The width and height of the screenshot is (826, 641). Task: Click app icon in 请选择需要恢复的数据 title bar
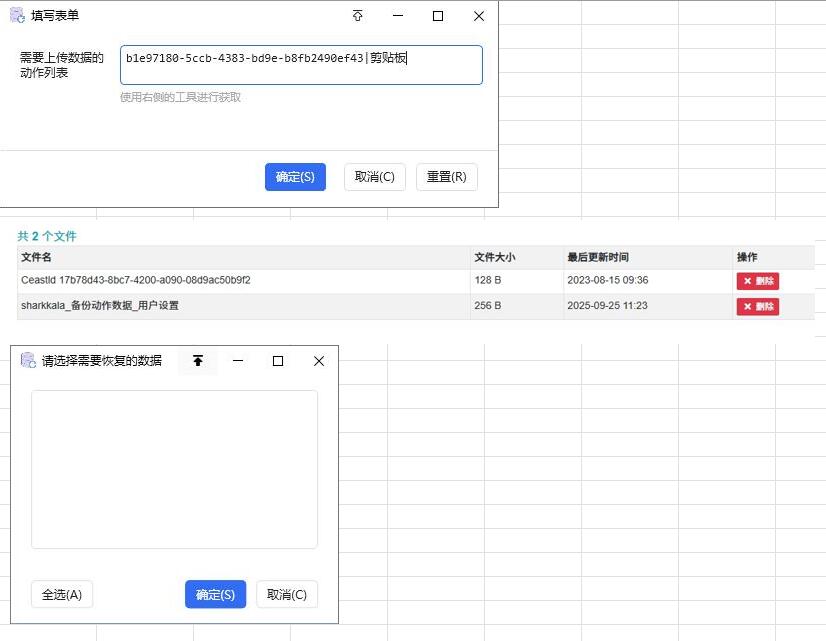(28, 361)
